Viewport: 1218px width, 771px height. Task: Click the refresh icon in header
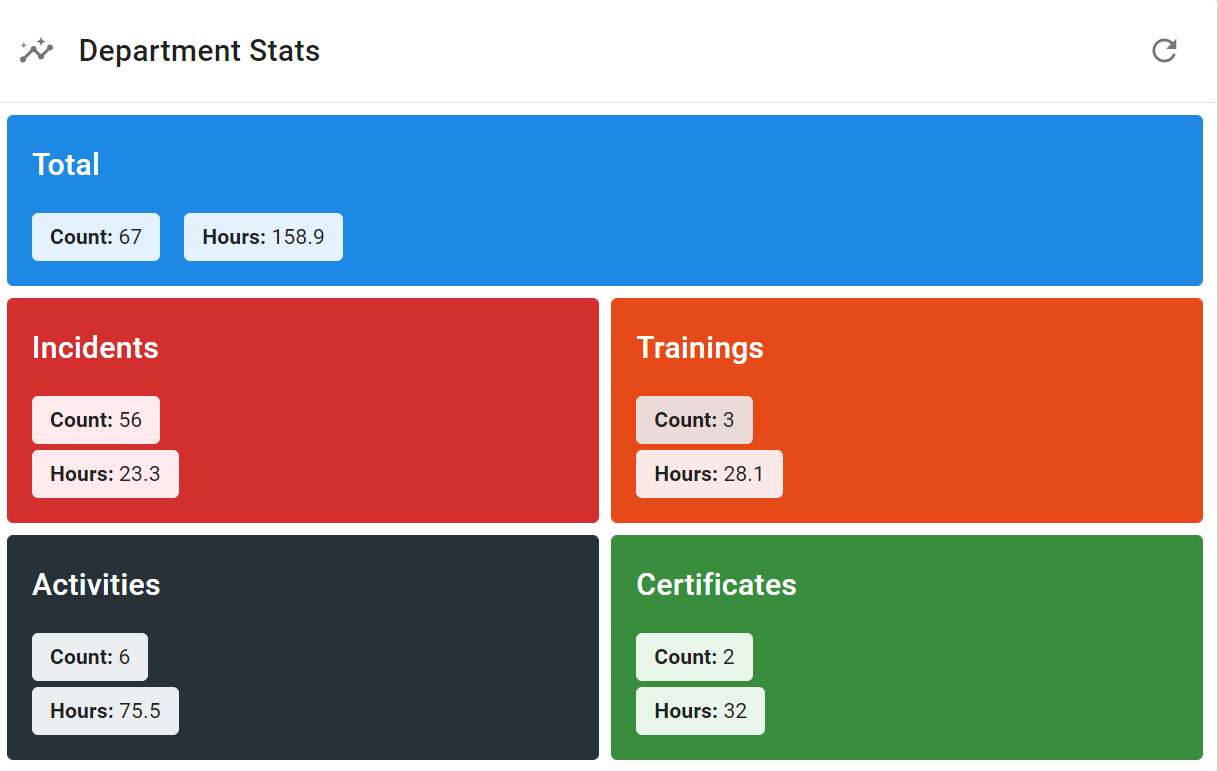[x=1164, y=51]
